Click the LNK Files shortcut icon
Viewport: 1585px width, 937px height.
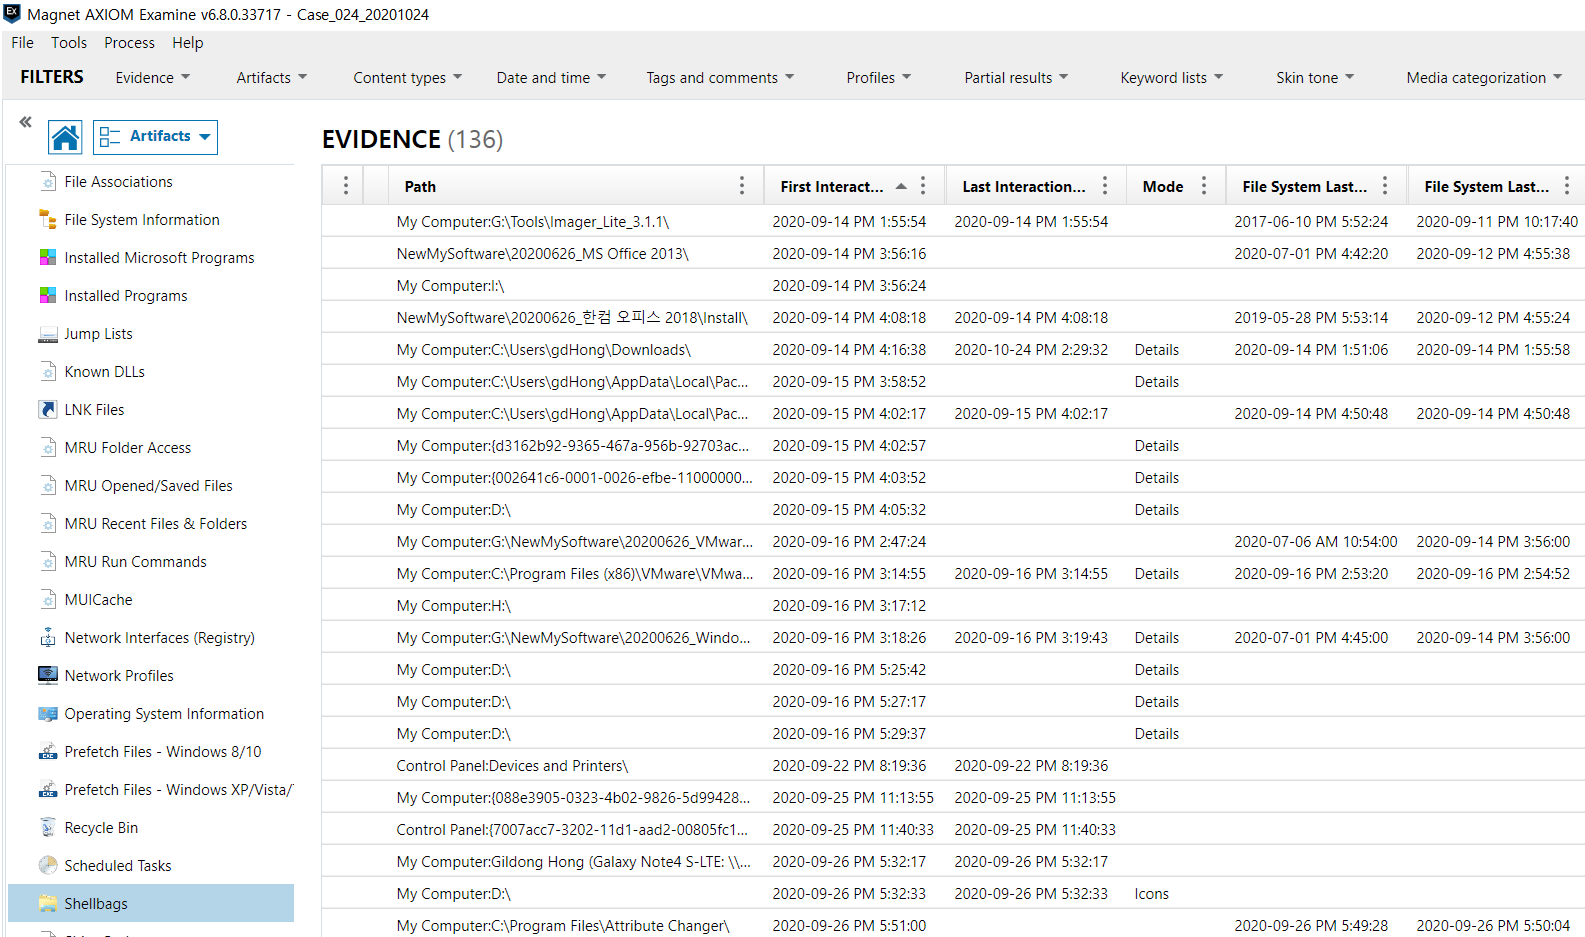click(x=48, y=409)
